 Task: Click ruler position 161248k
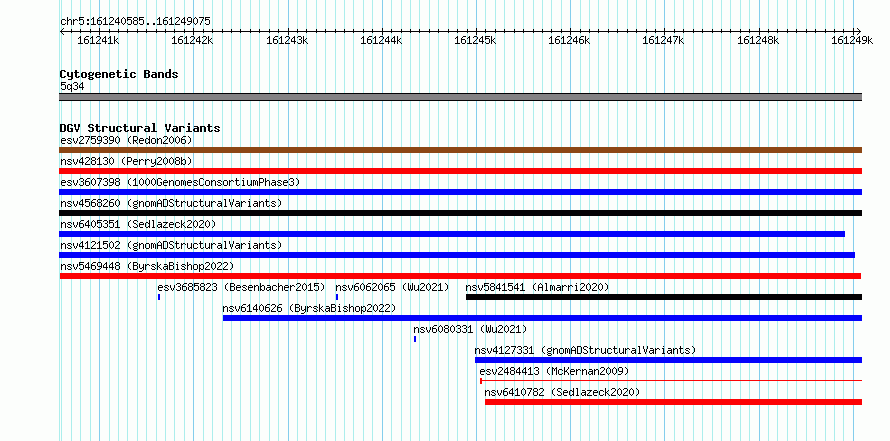758,40
